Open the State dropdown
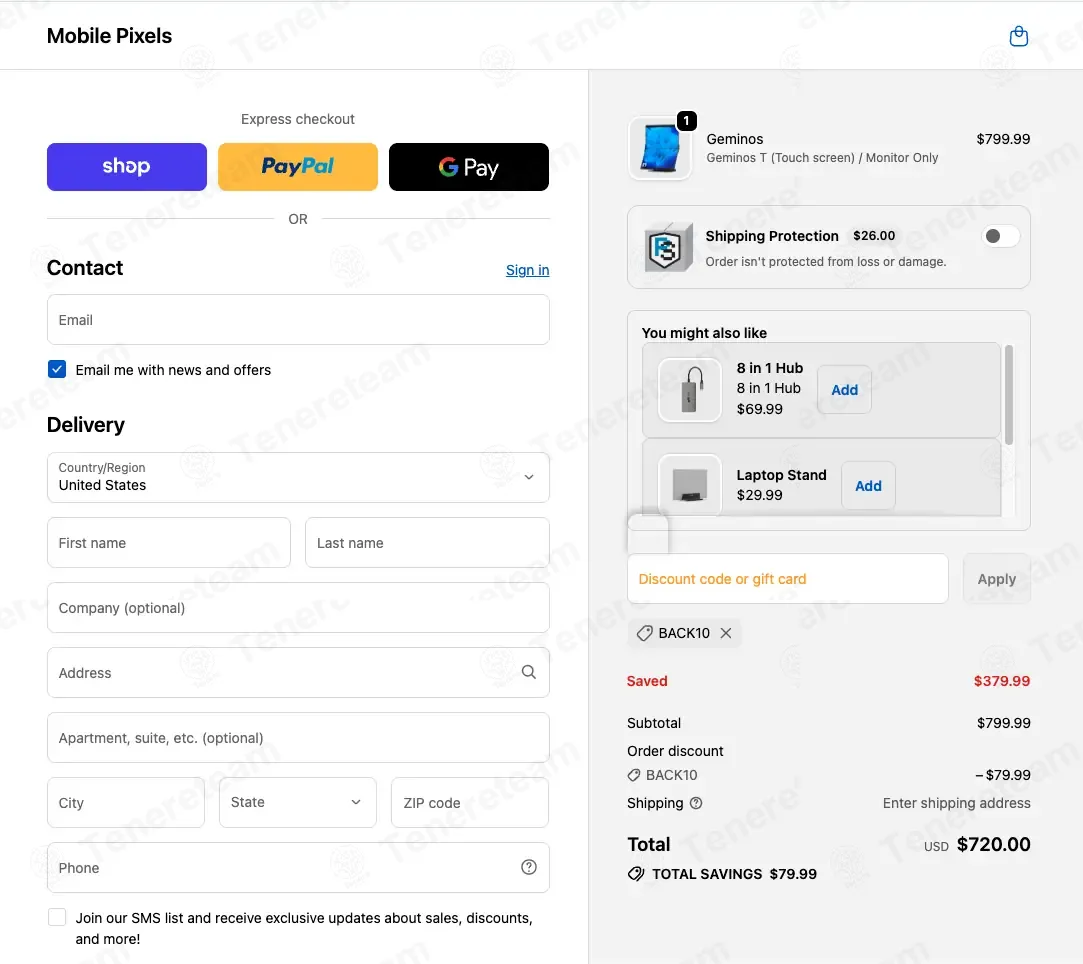 coord(298,802)
